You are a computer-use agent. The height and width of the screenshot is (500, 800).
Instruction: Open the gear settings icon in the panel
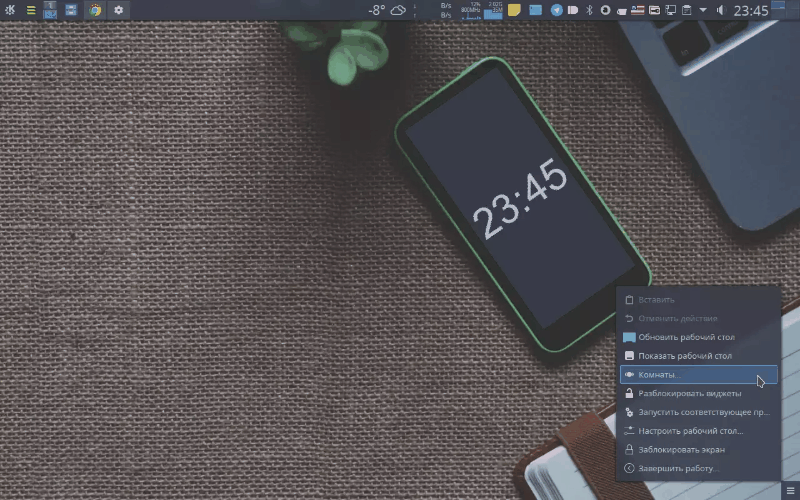click(118, 10)
